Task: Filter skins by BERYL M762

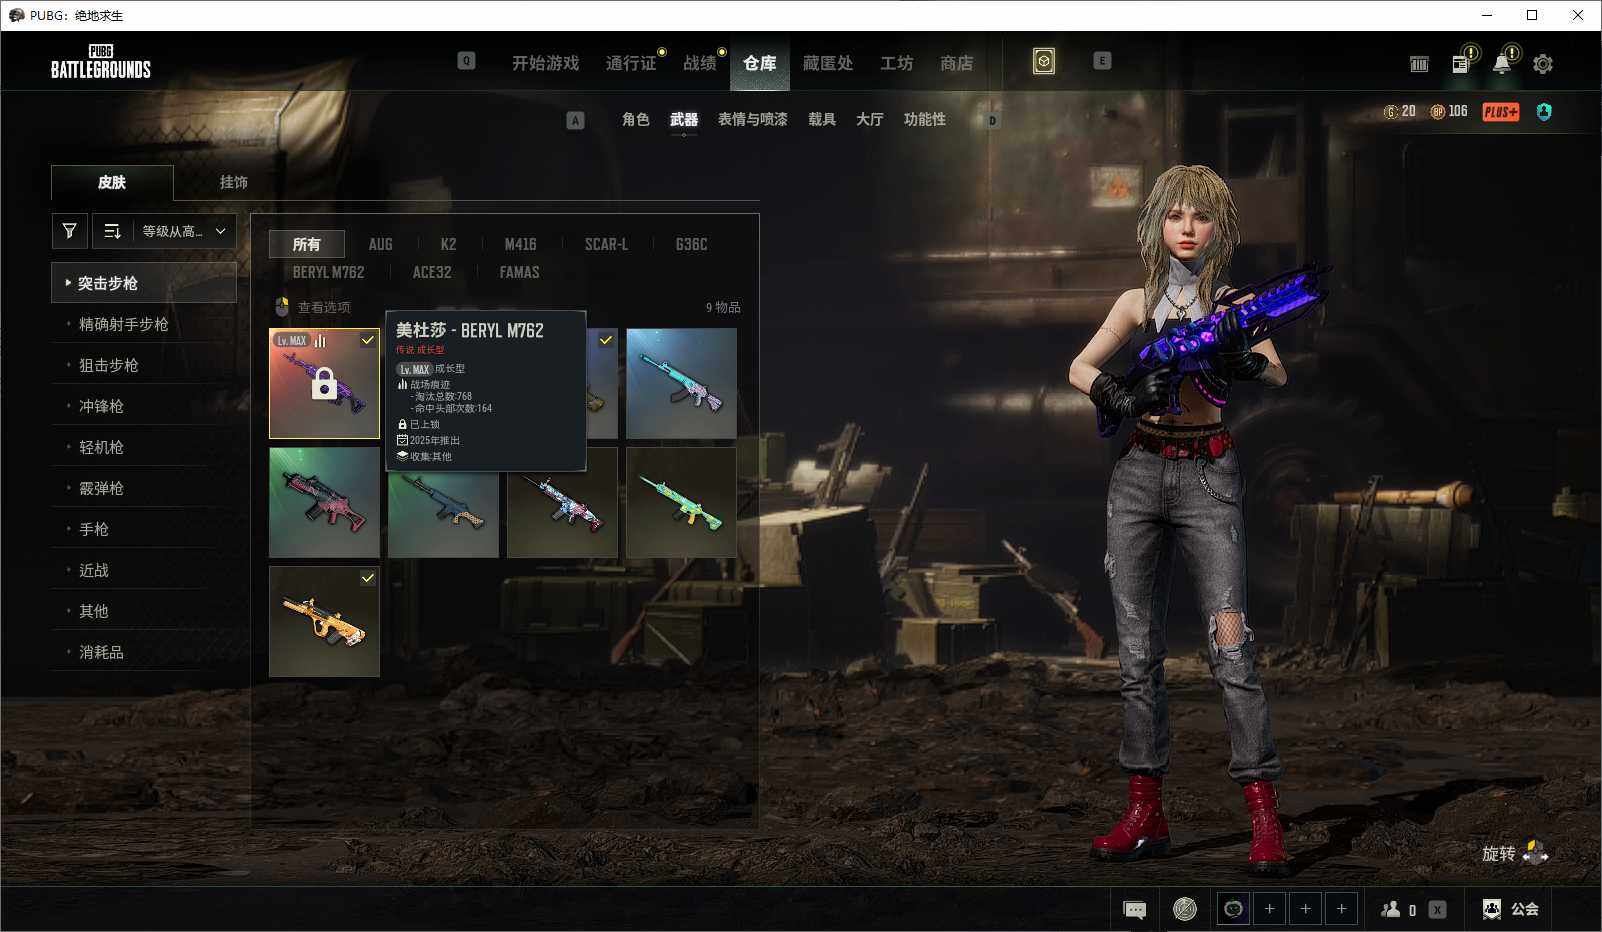Action: [328, 272]
